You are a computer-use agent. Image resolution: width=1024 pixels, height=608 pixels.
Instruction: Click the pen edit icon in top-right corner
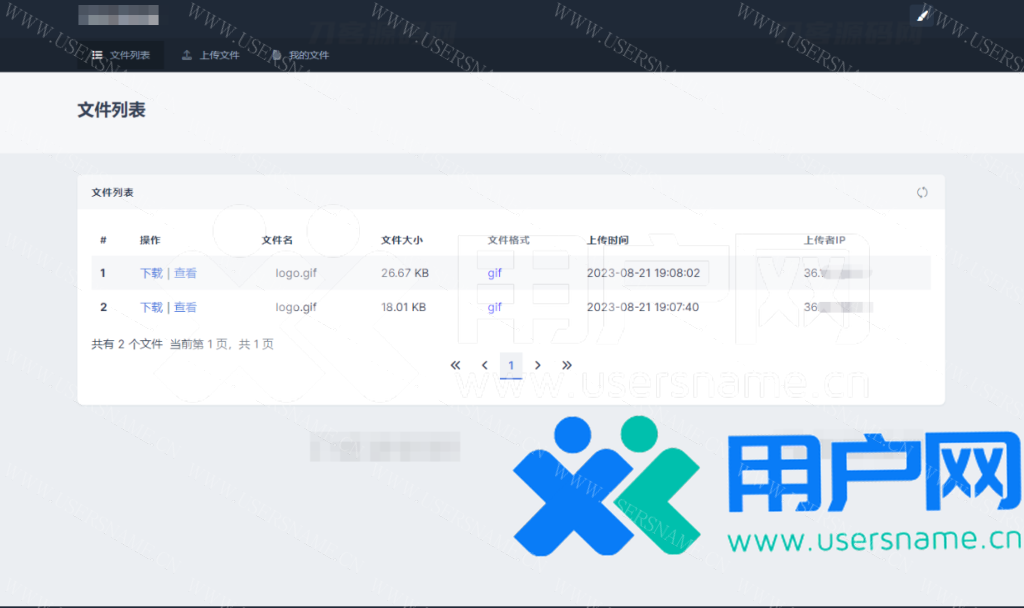click(x=923, y=14)
